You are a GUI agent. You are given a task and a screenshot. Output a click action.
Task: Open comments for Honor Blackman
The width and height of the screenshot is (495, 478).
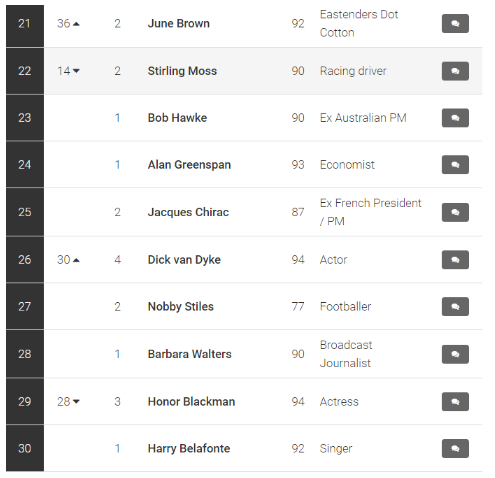[455, 402]
